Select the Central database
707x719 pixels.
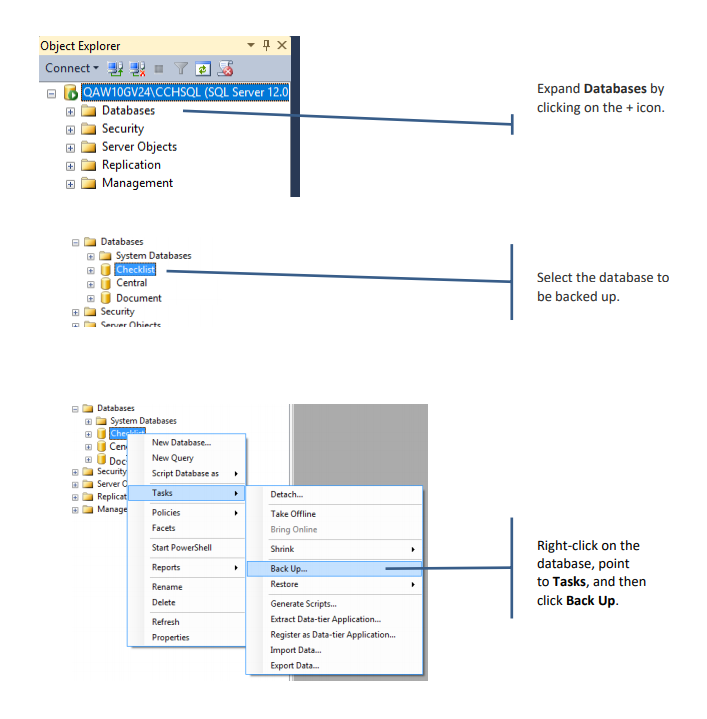pyautogui.click(x=132, y=283)
